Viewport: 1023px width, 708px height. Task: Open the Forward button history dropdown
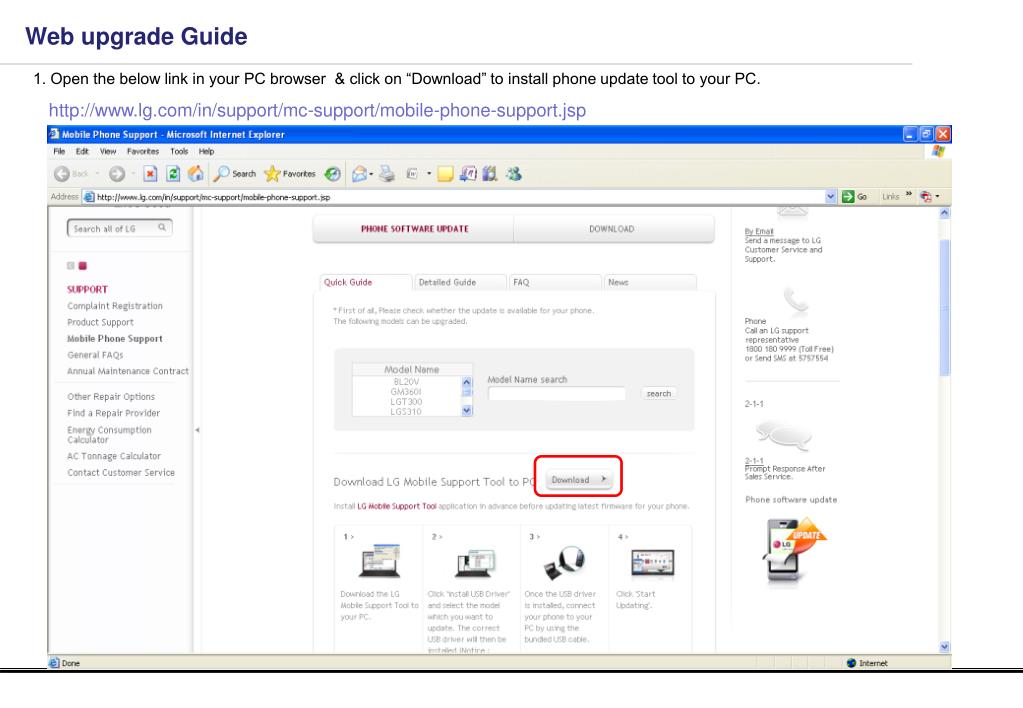pos(133,174)
